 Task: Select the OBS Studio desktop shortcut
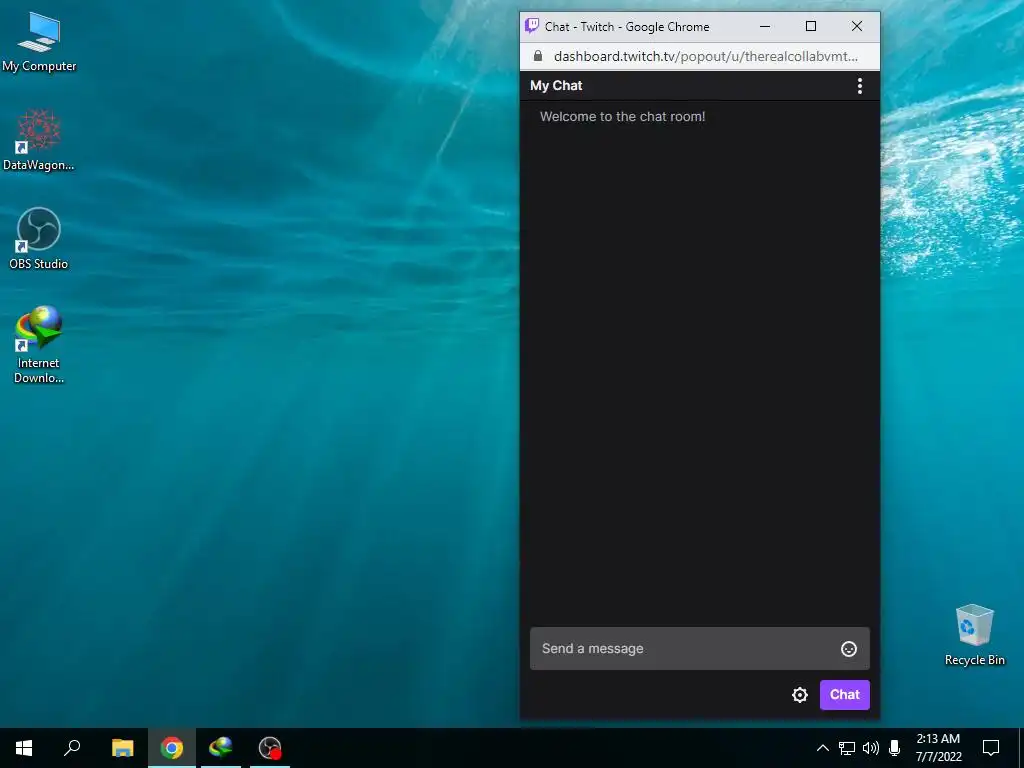pos(39,239)
